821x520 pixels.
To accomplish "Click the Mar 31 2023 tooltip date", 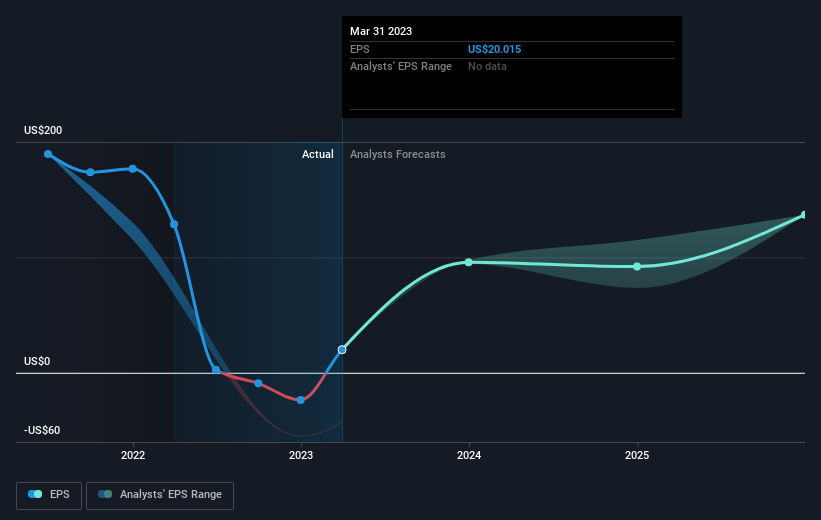I will (381, 31).
